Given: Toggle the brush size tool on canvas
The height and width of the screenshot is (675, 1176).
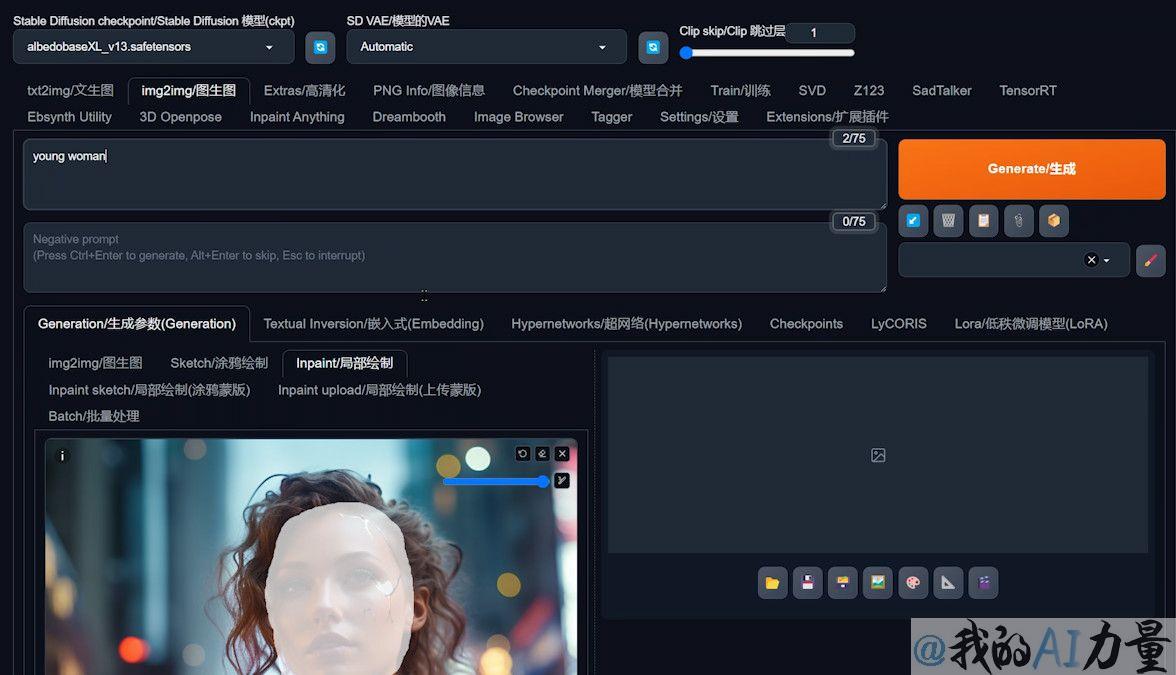Looking at the screenshot, I should click(562, 481).
